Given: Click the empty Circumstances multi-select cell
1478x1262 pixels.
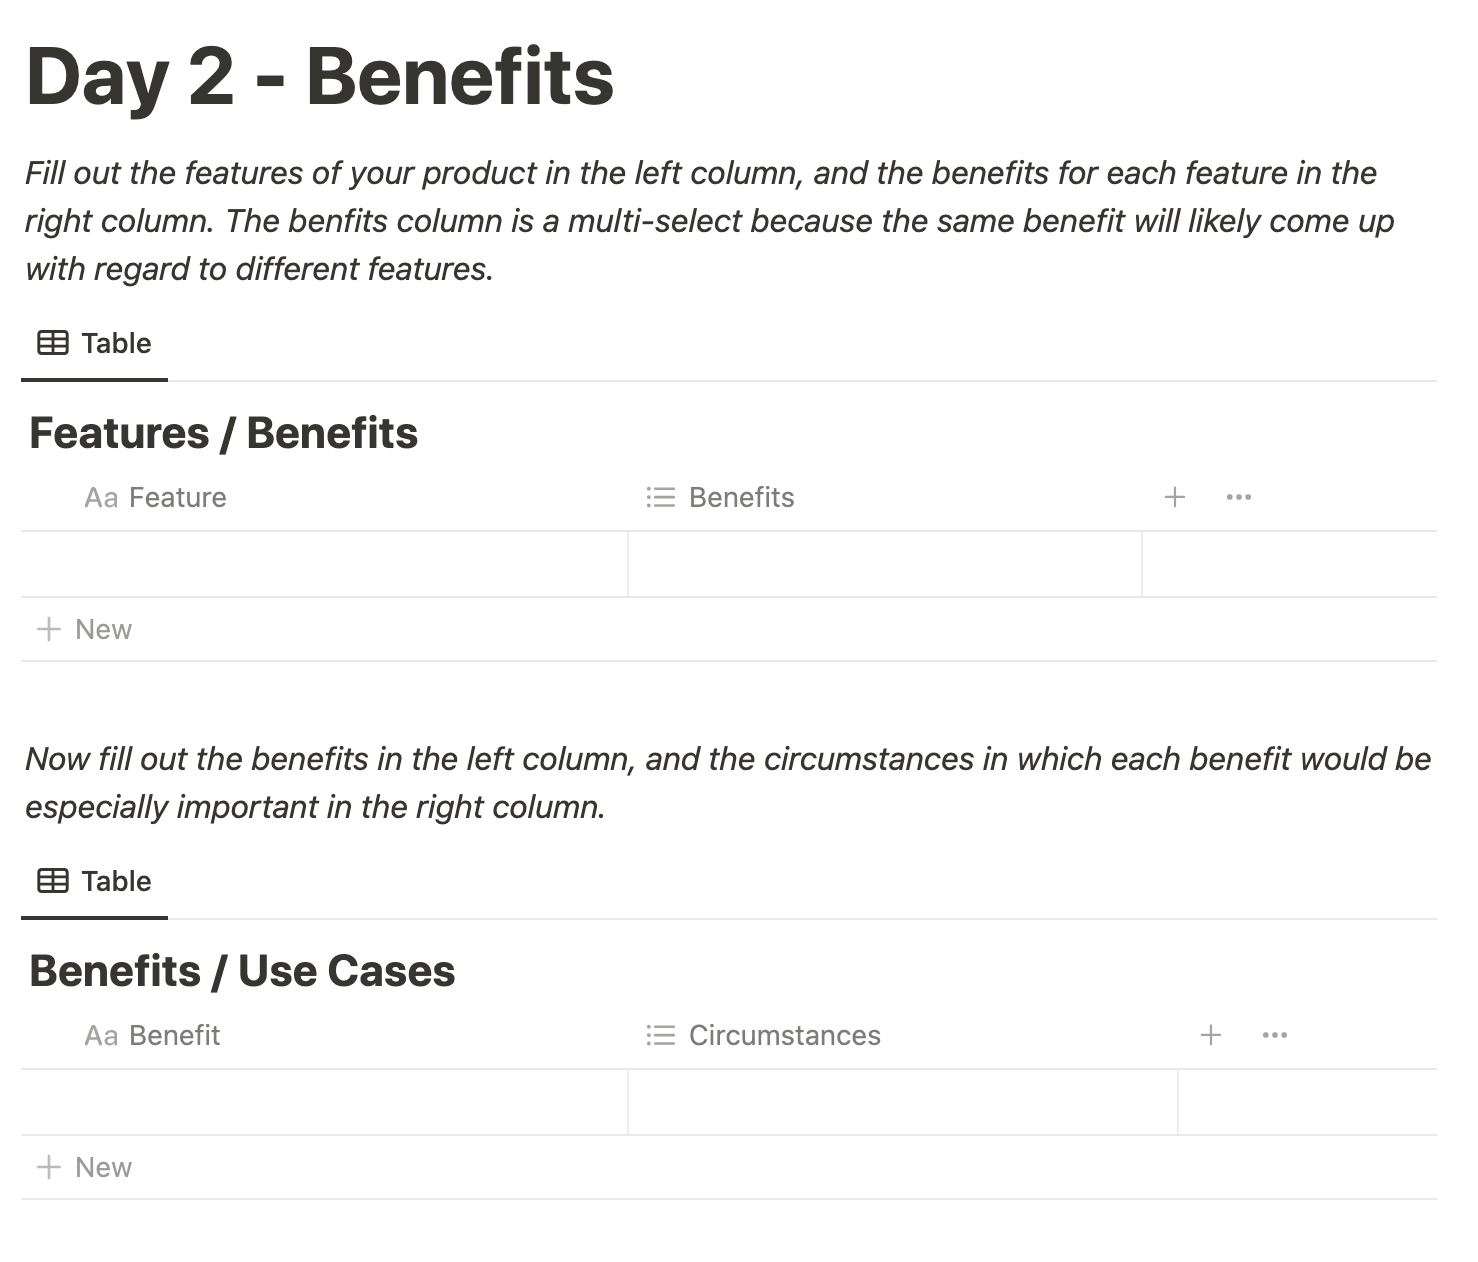Looking at the screenshot, I should (903, 1102).
